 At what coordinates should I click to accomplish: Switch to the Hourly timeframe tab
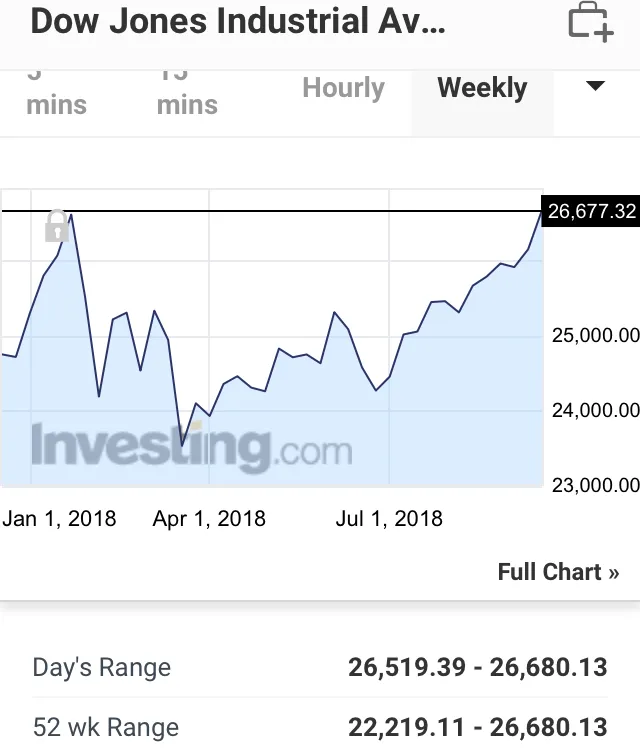click(x=343, y=89)
